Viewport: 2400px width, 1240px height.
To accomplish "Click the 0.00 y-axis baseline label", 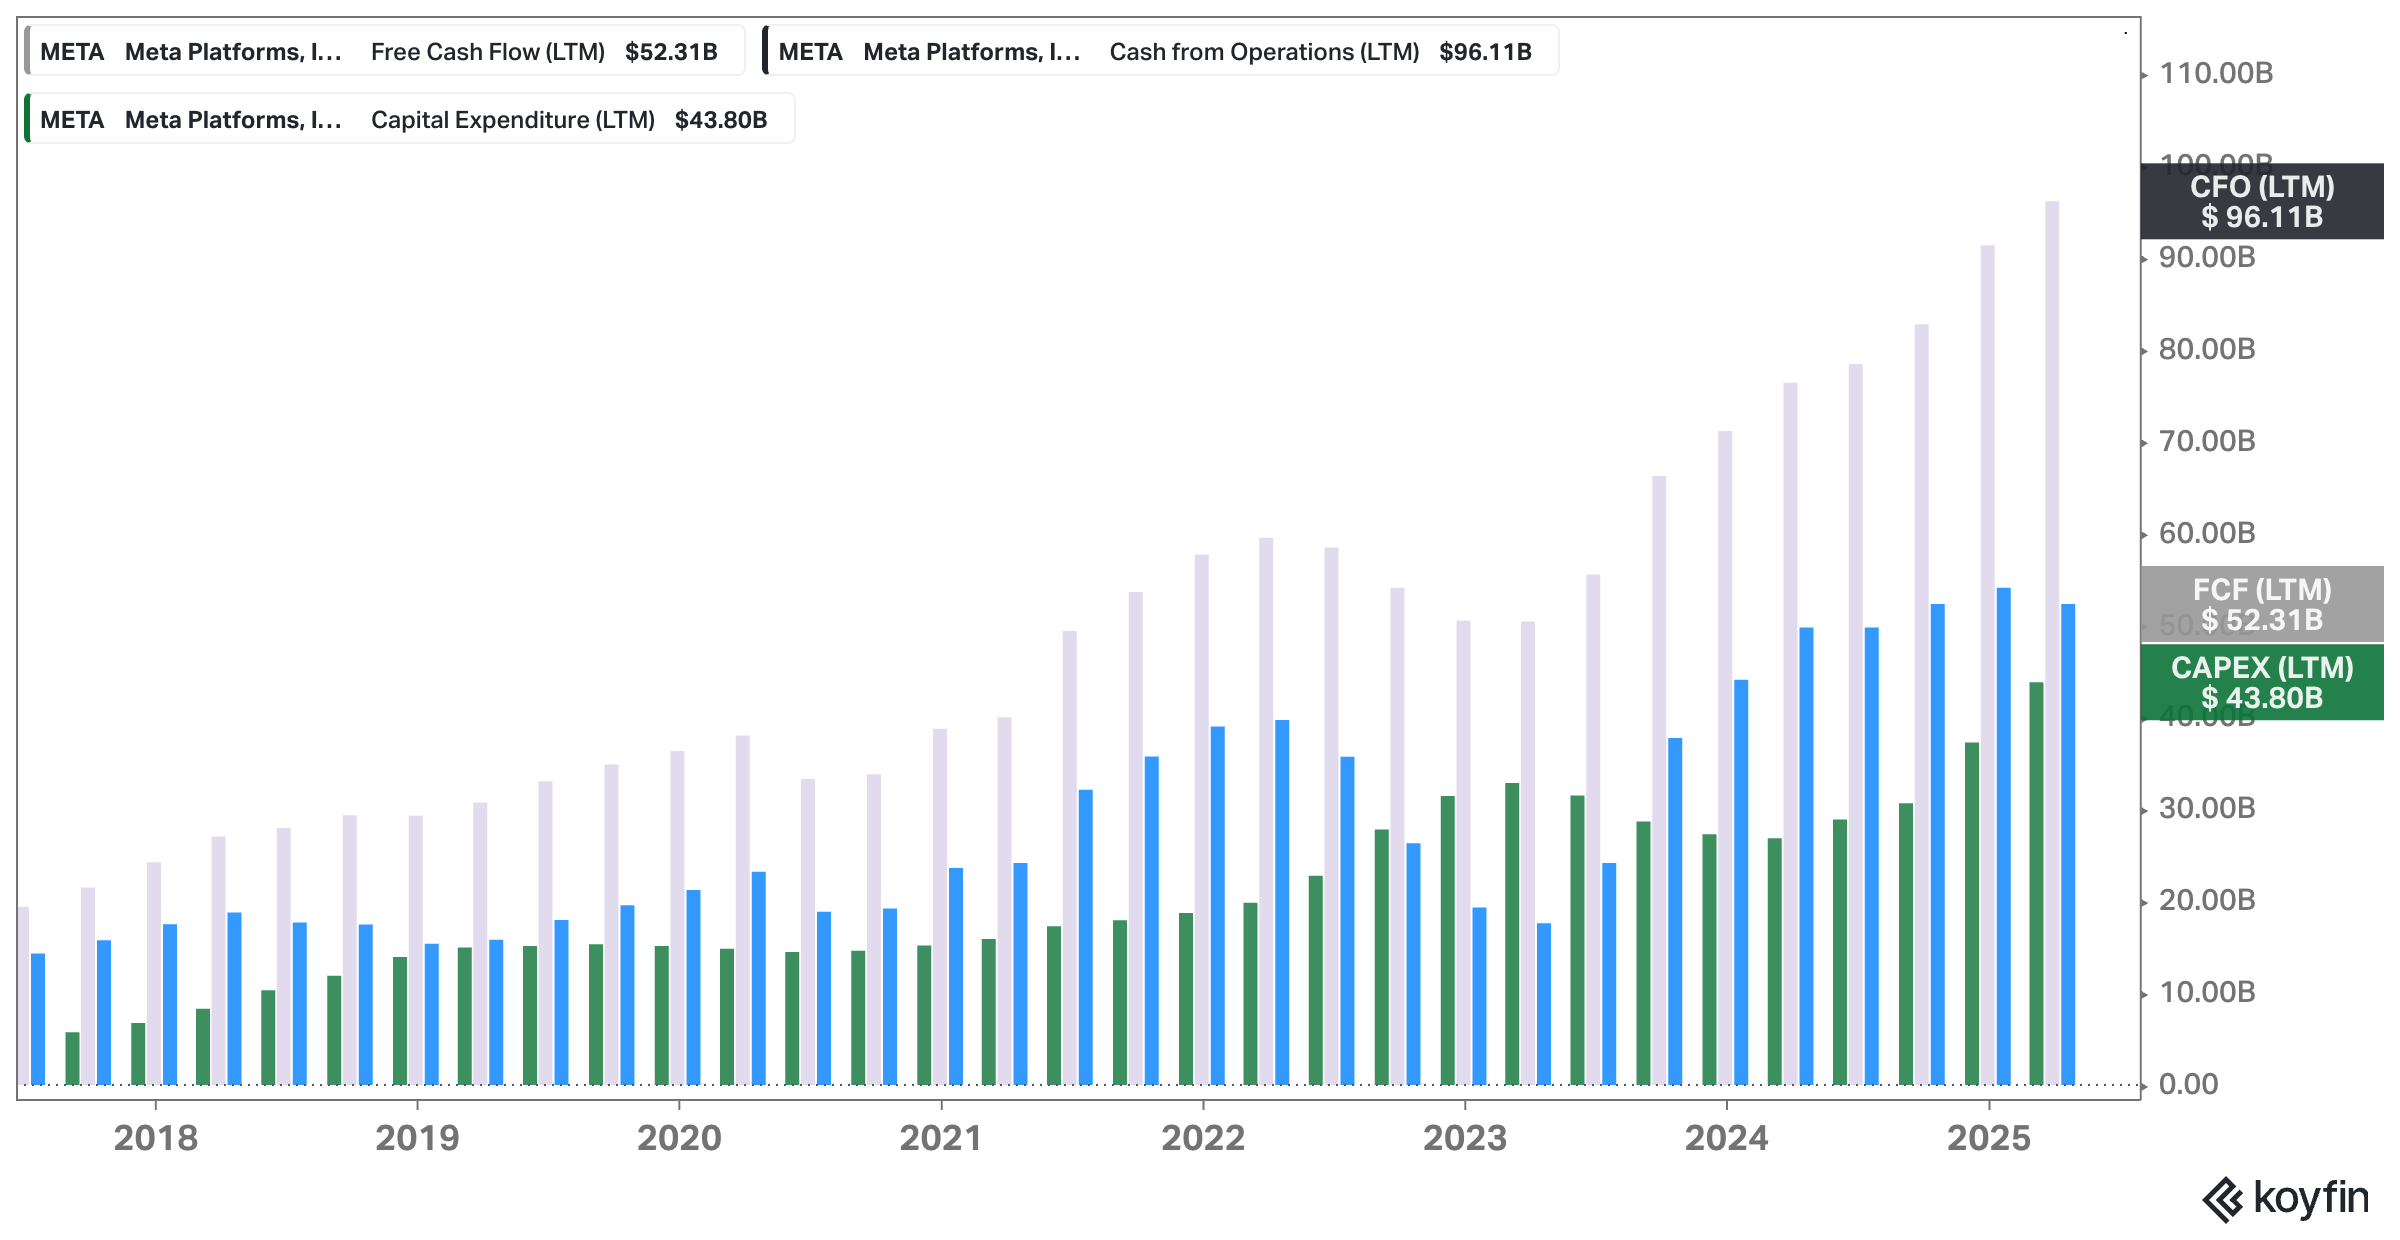I will coord(2188,1084).
